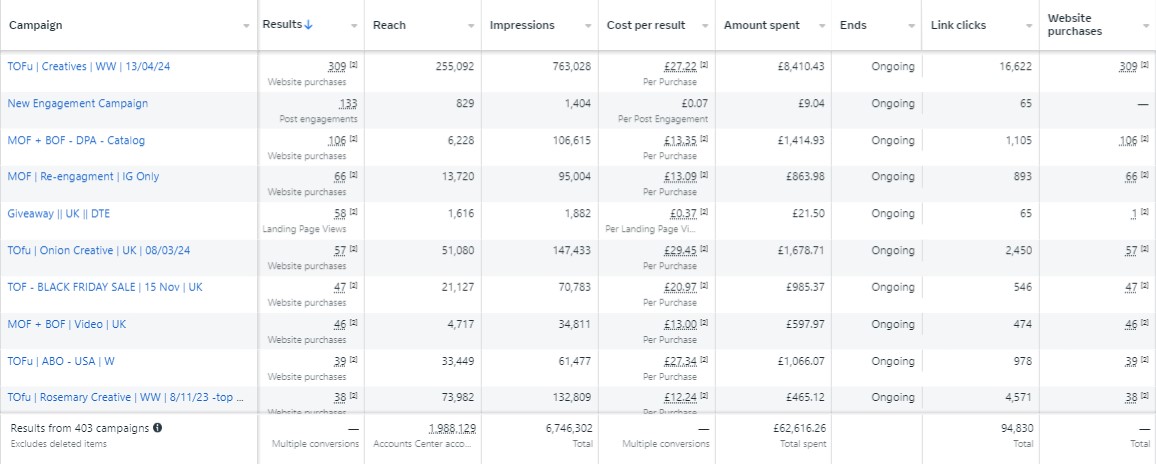Click the Website purchases column header
The width and height of the screenshot is (1156, 464).
tap(1075, 24)
